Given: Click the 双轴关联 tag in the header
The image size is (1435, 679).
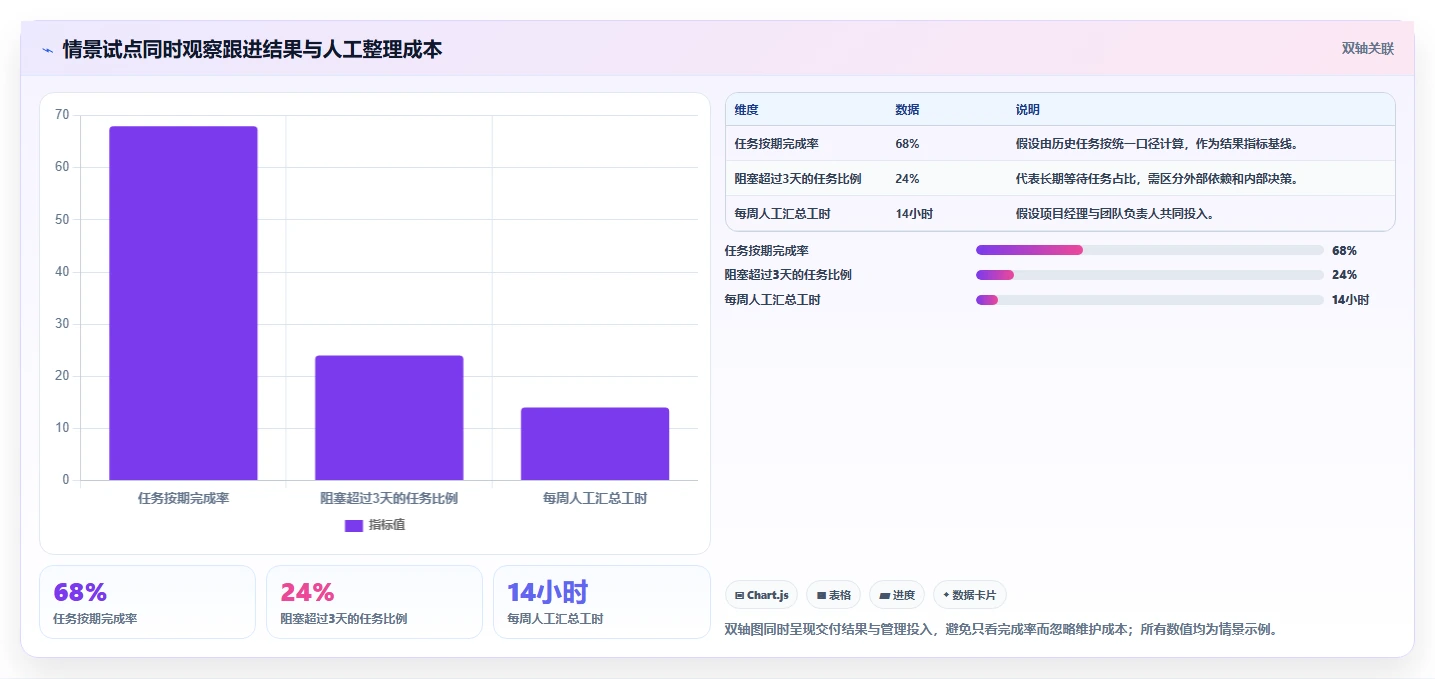Looking at the screenshot, I should point(1367,49).
